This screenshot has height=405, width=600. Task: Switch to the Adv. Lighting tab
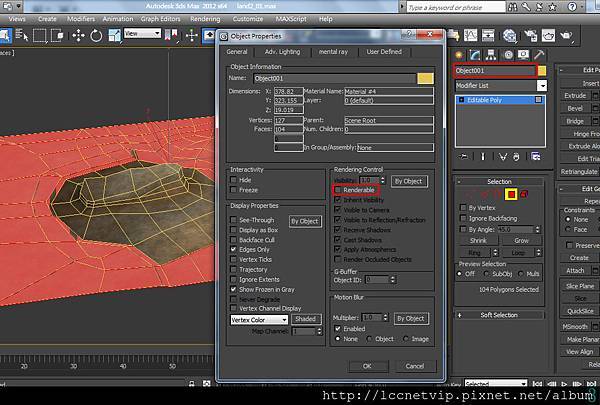pos(283,52)
